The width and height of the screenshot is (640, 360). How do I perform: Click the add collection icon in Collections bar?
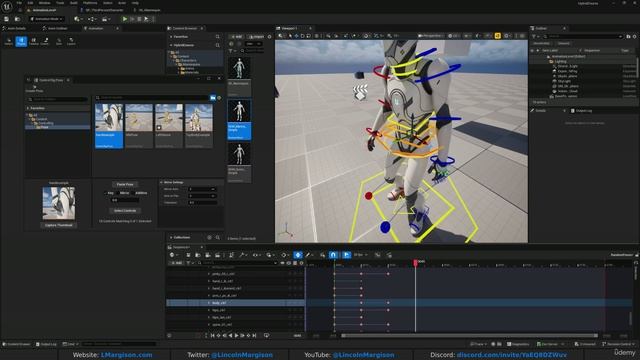point(209,238)
